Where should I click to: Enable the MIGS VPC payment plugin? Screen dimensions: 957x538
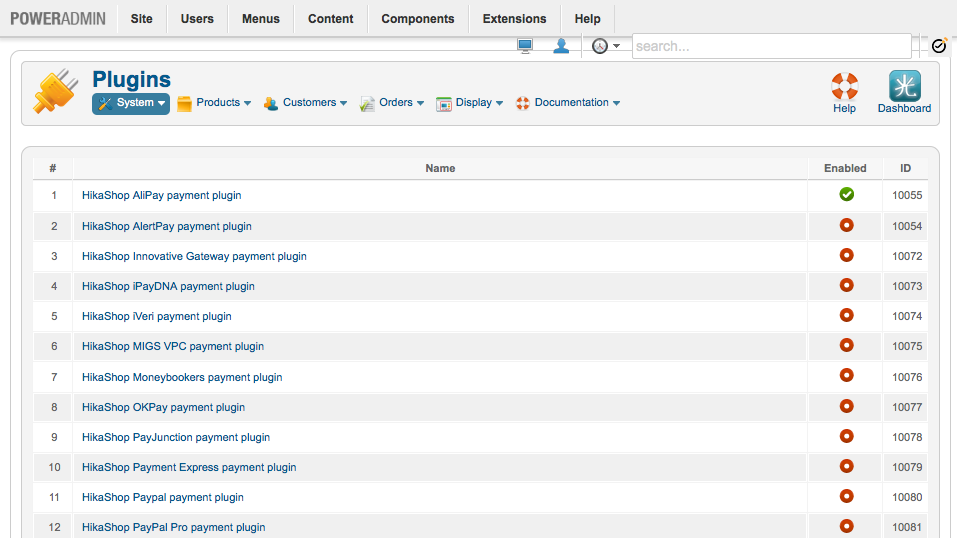click(847, 345)
